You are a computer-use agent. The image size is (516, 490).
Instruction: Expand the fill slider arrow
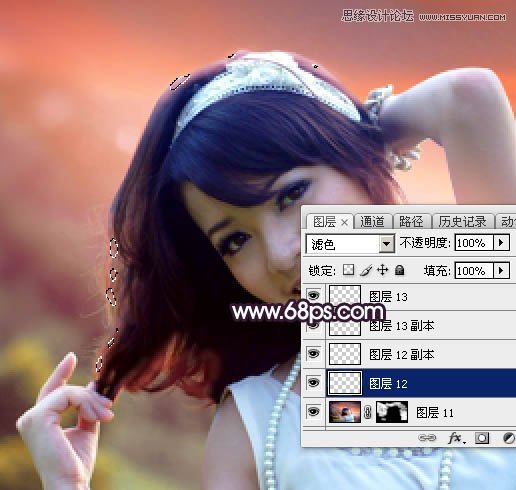[501, 270]
